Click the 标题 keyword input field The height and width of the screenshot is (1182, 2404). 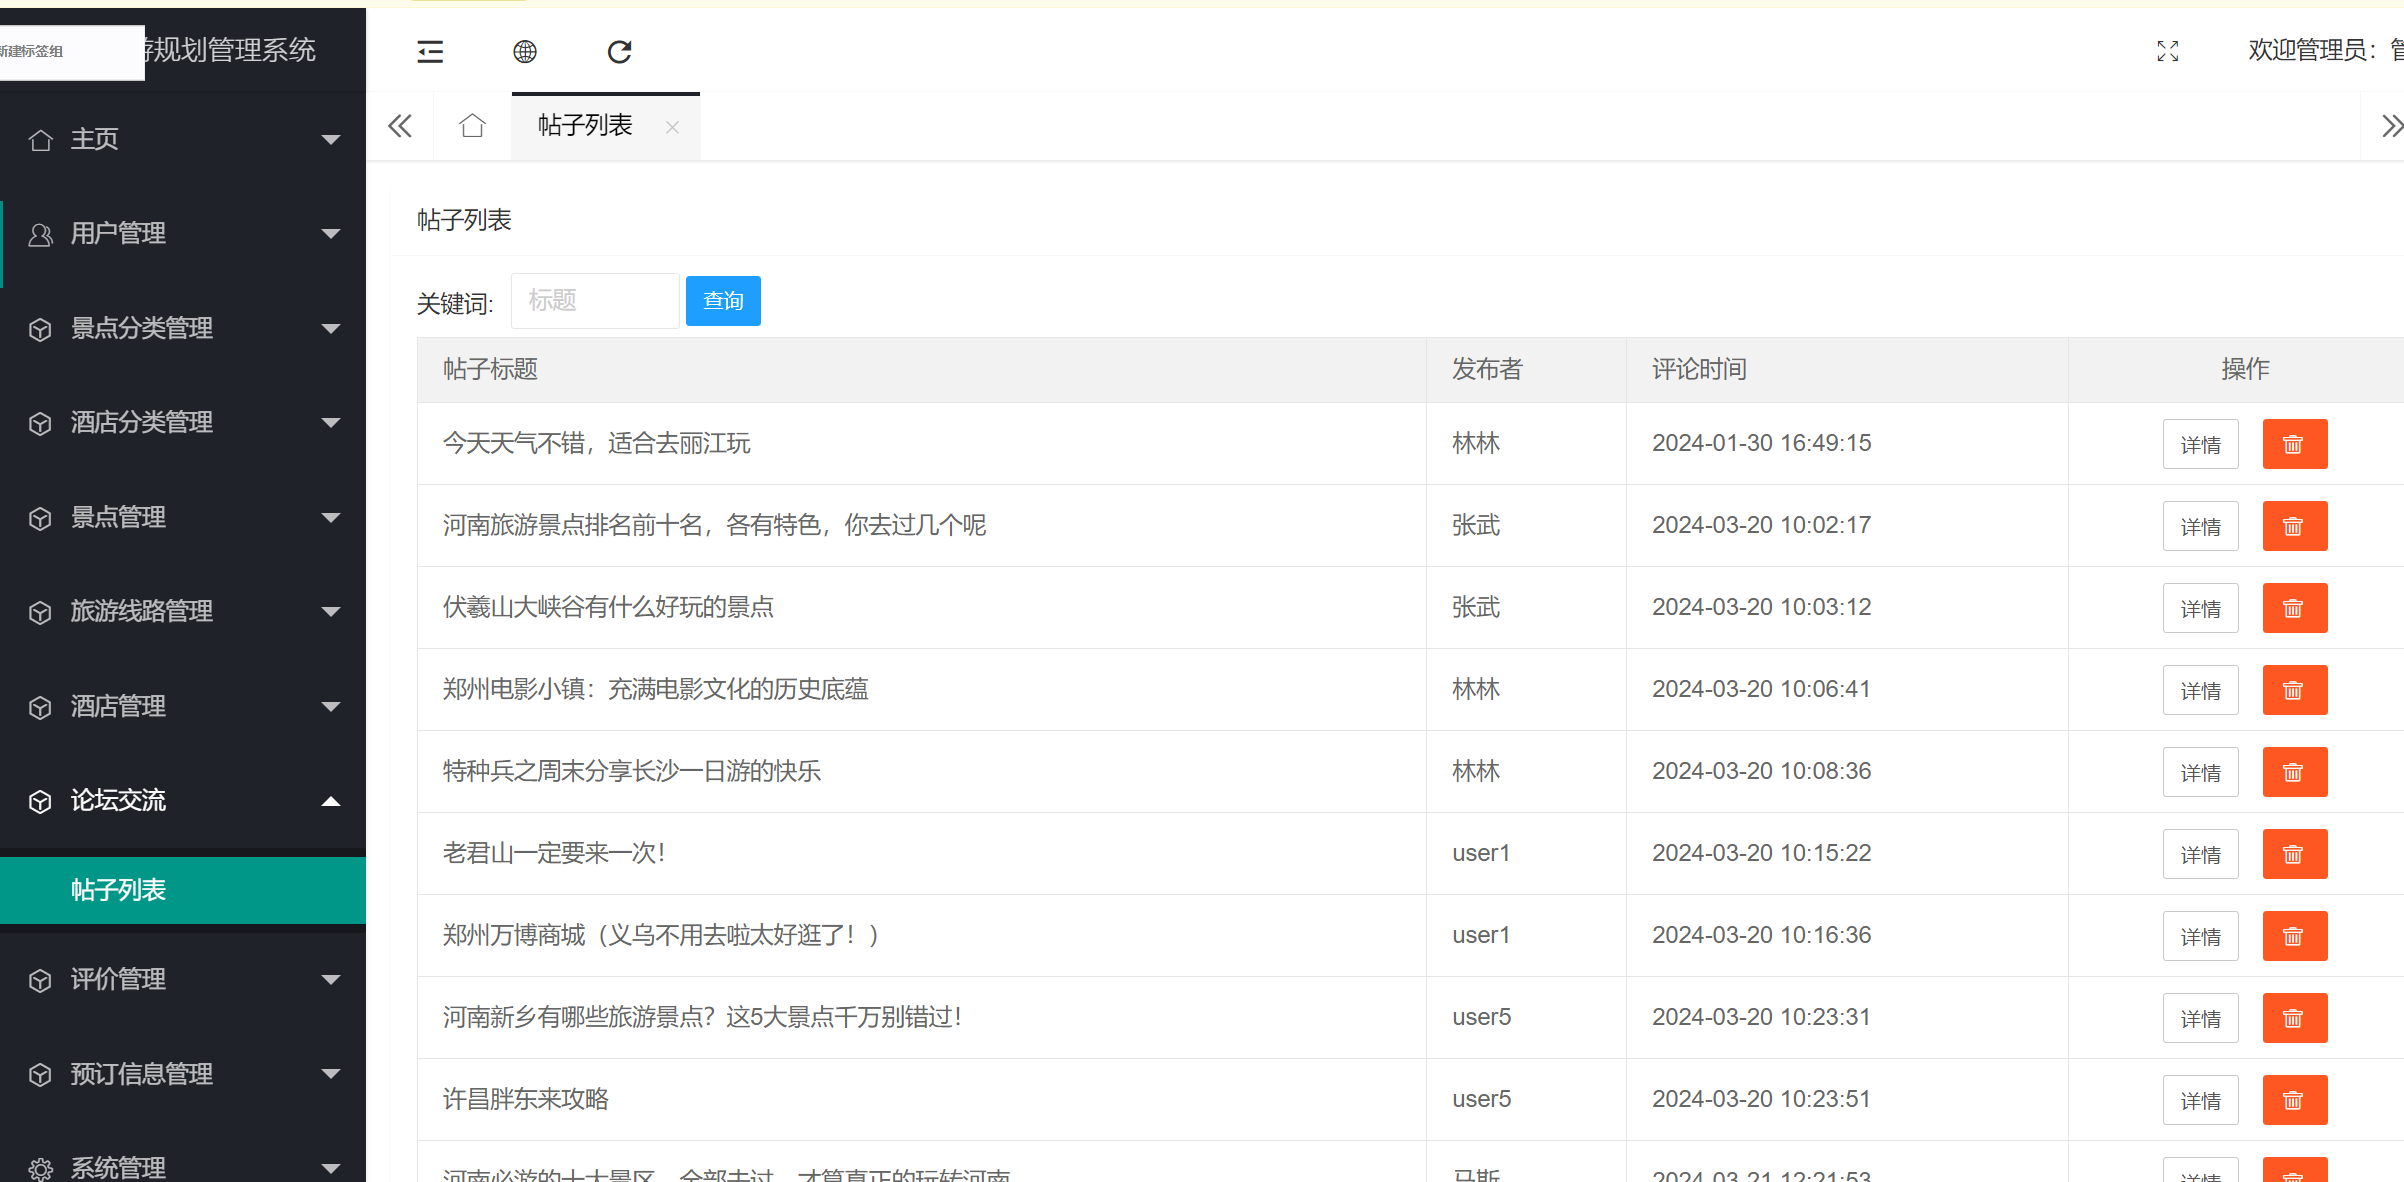[594, 300]
